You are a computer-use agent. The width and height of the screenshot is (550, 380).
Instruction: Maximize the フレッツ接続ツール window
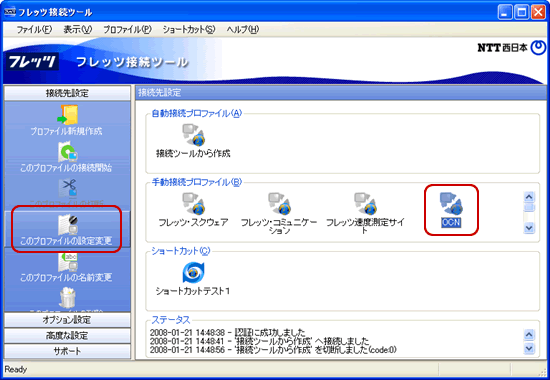(x=522, y=13)
